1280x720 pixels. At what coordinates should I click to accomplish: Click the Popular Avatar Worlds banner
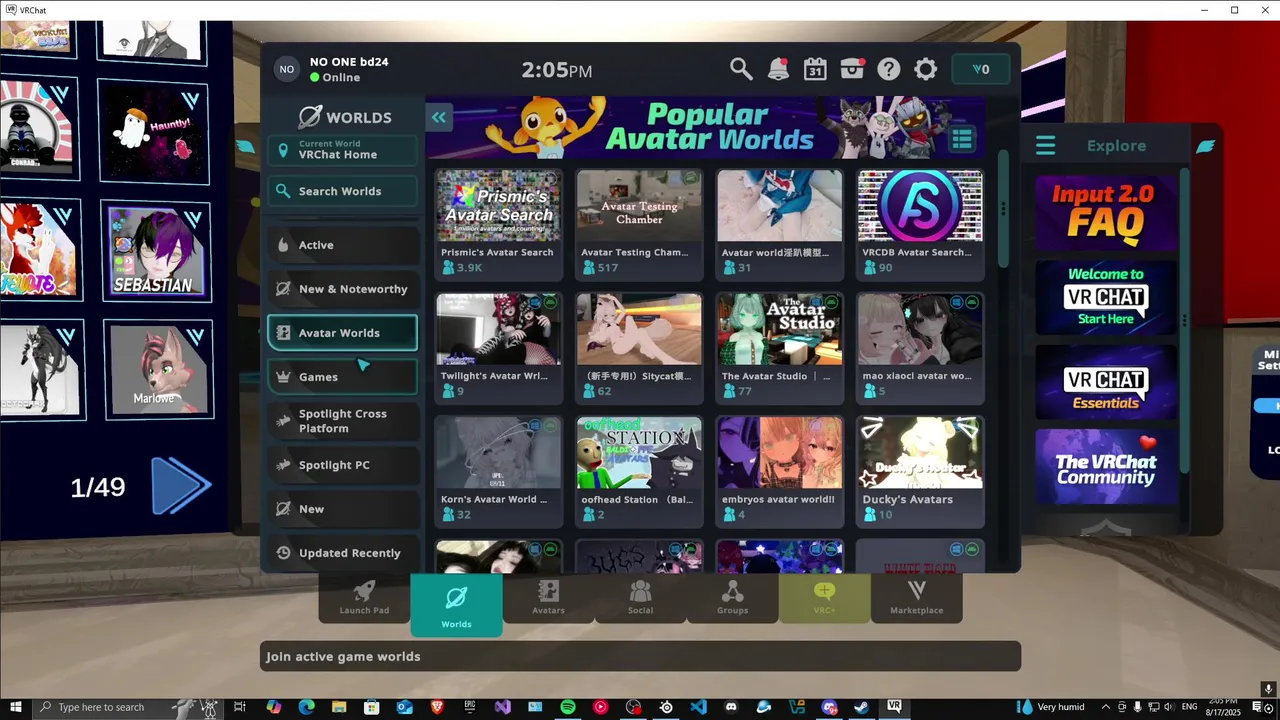[706, 127]
